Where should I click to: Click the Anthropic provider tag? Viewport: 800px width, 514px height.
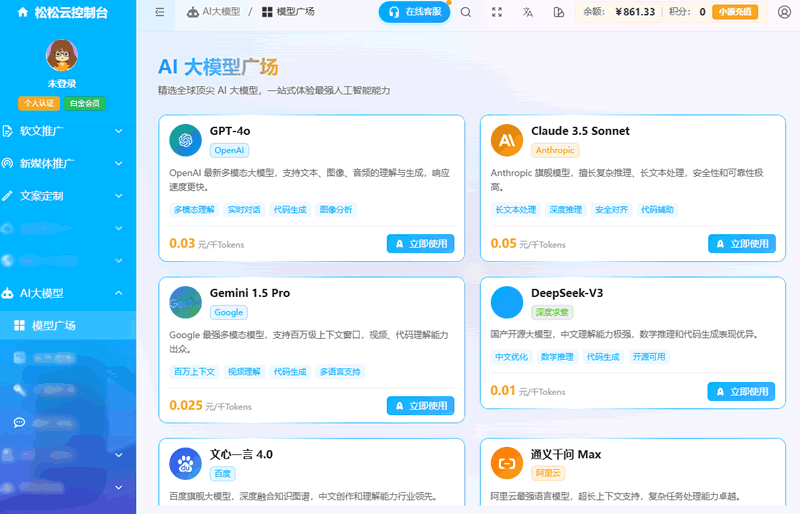click(555, 150)
